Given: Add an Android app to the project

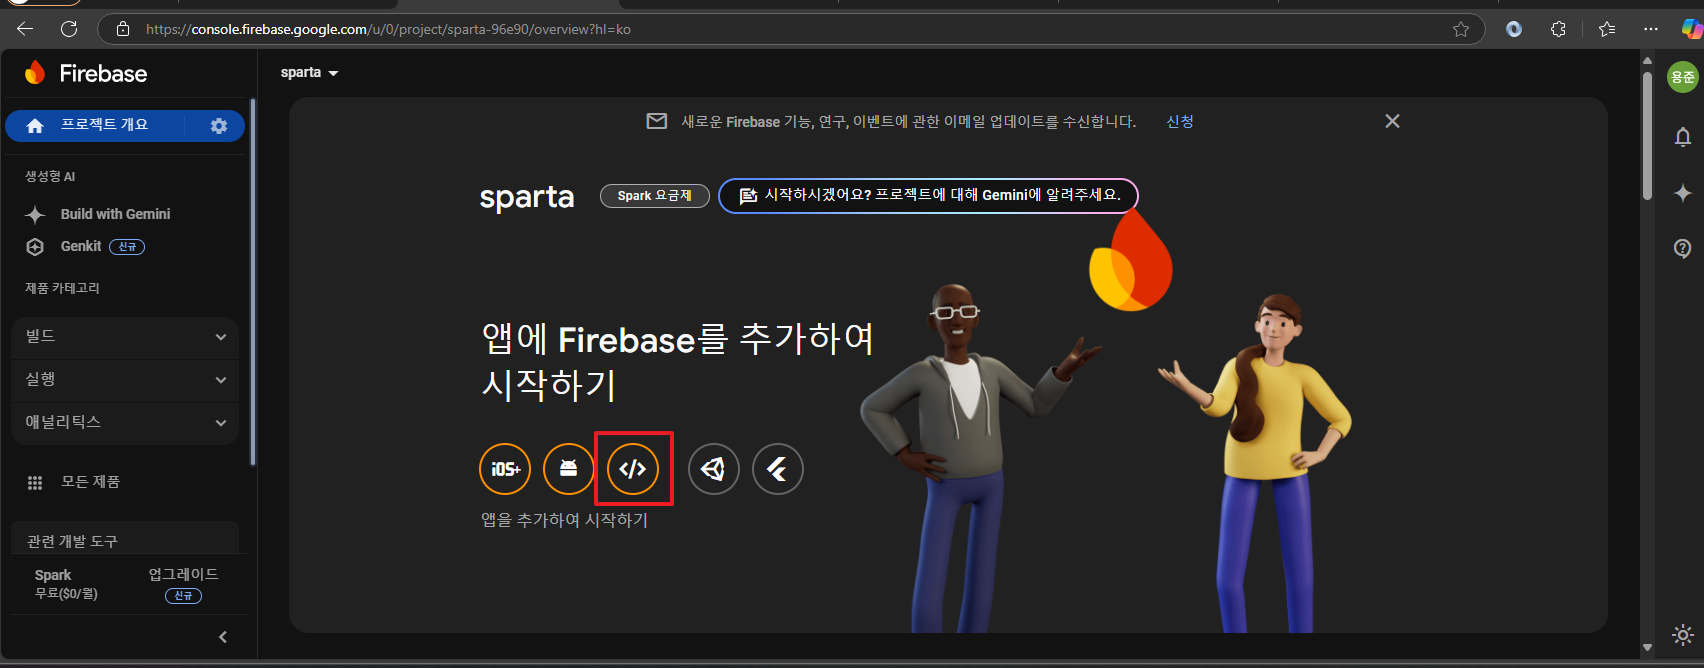Looking at the screenshot, I should click(x=569, y=469).
